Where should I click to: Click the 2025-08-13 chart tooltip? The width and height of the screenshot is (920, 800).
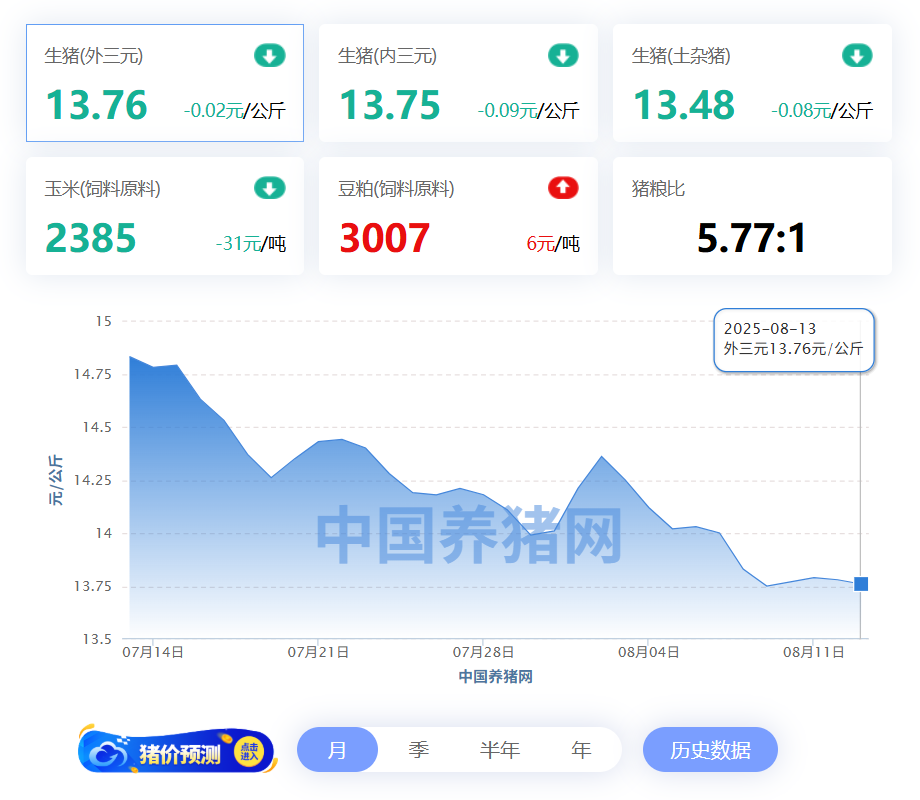[x=794, y=340]
